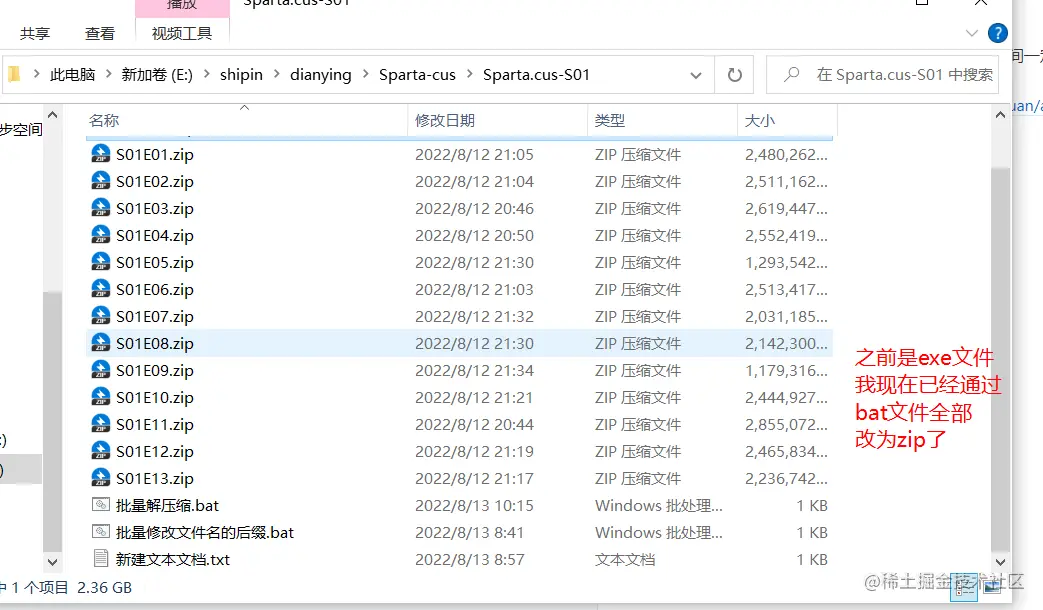Select the 批量修改文件名的后缀.bat file icon
1043x610 pixels.
[100, 532]
